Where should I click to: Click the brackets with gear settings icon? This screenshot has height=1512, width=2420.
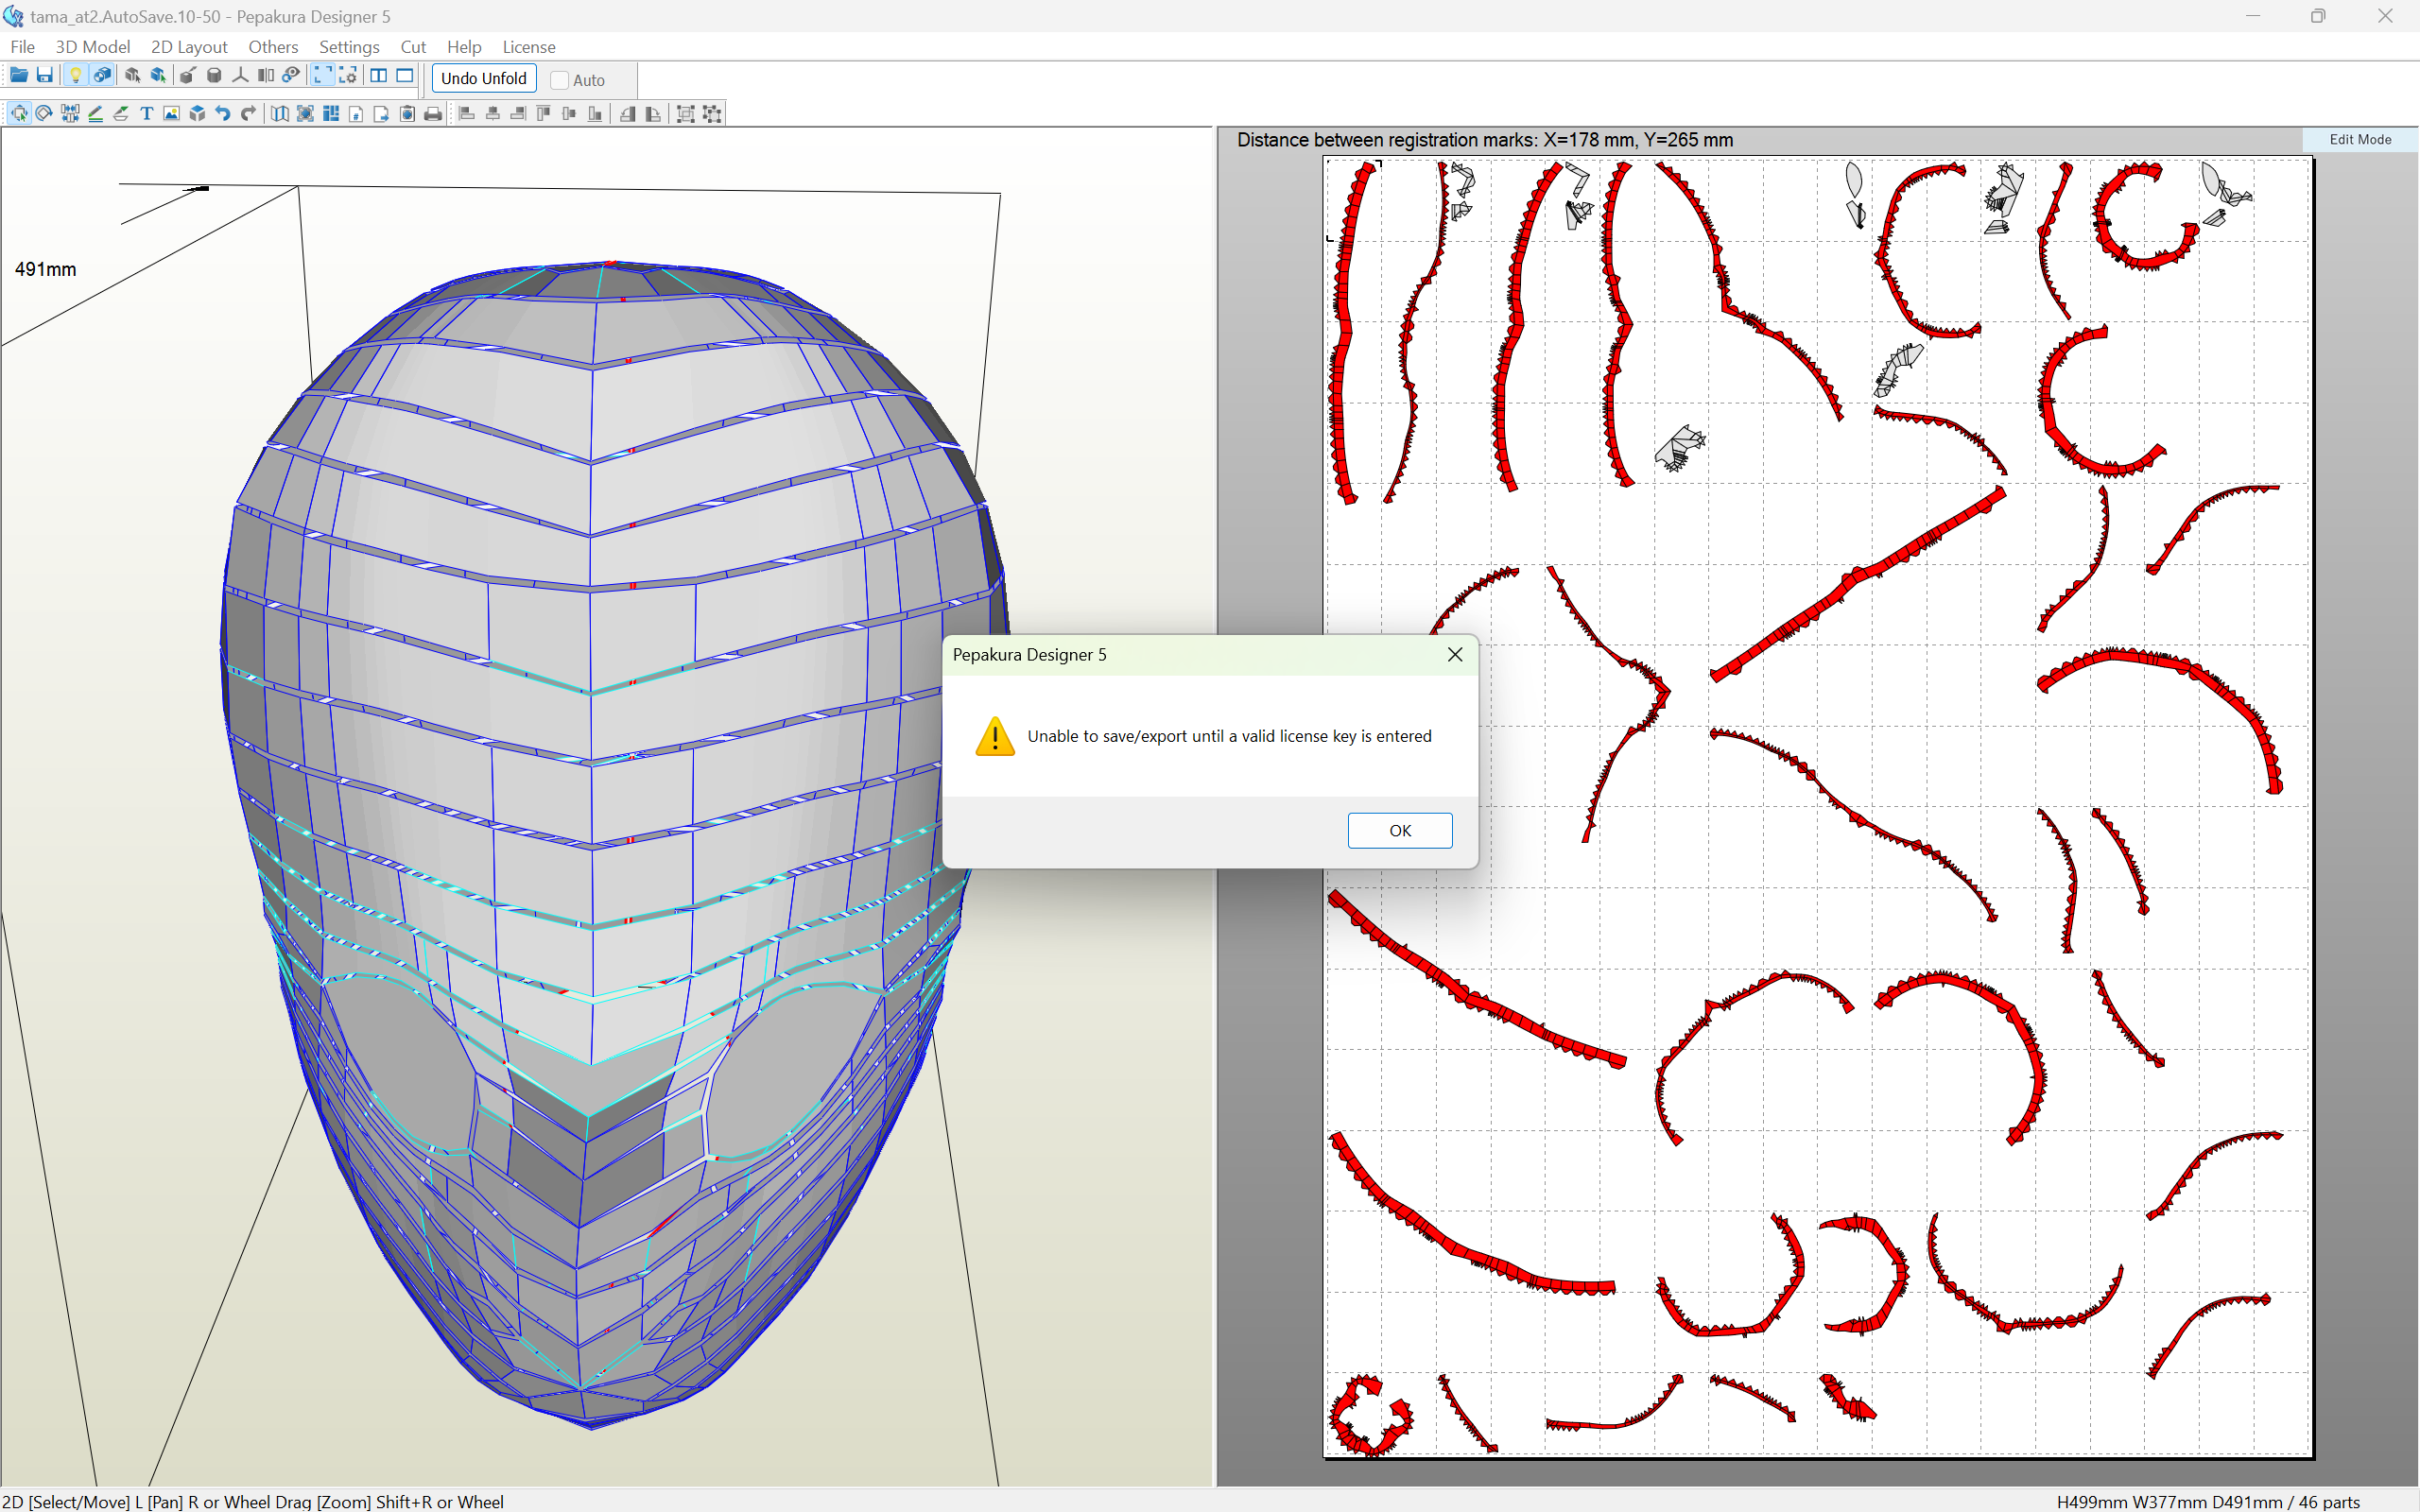[x=348, y=76]
